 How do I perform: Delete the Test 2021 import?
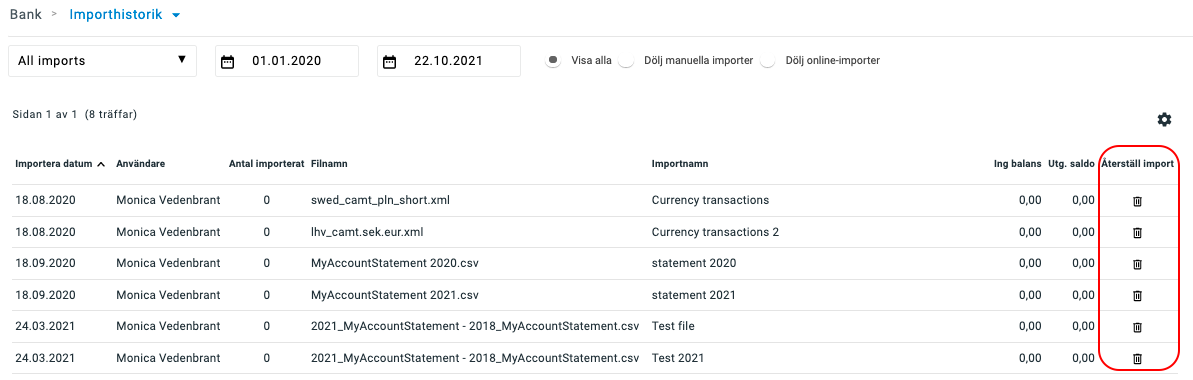coord(1137,358)
